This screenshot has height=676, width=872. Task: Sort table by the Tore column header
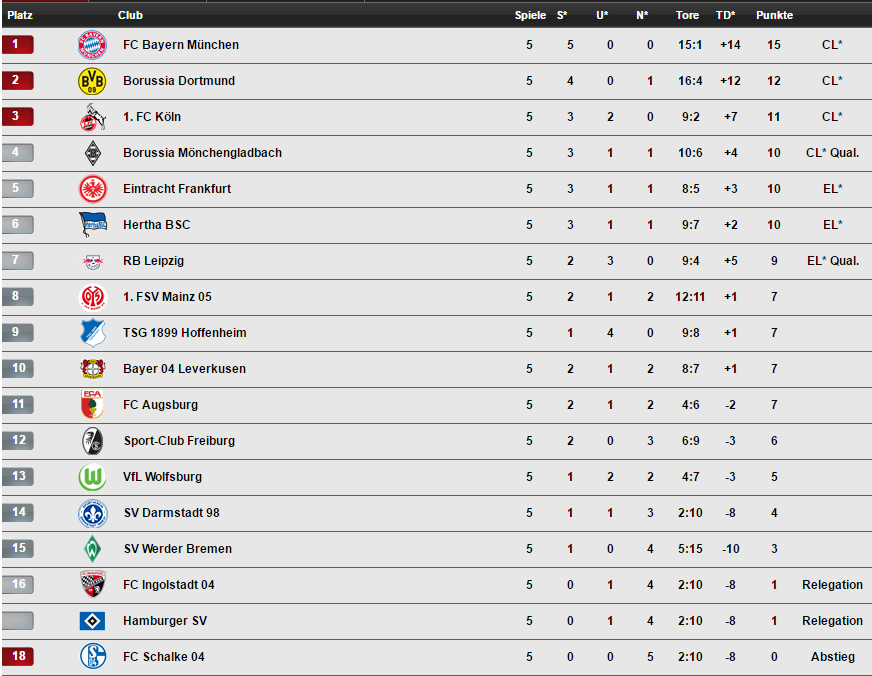coord(687,15)
